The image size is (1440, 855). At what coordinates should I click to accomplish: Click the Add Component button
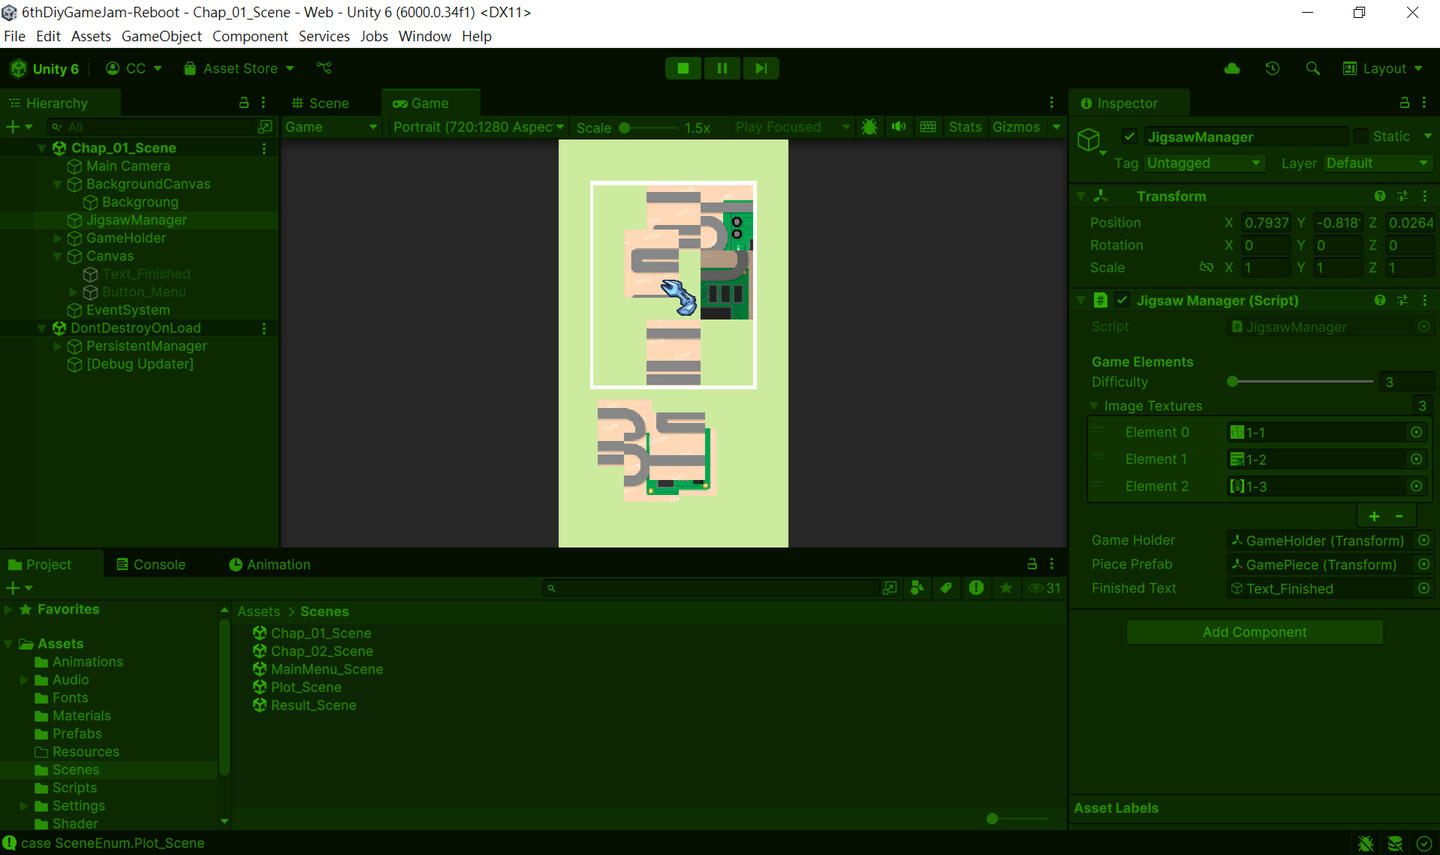click(x=1254, y=632)
